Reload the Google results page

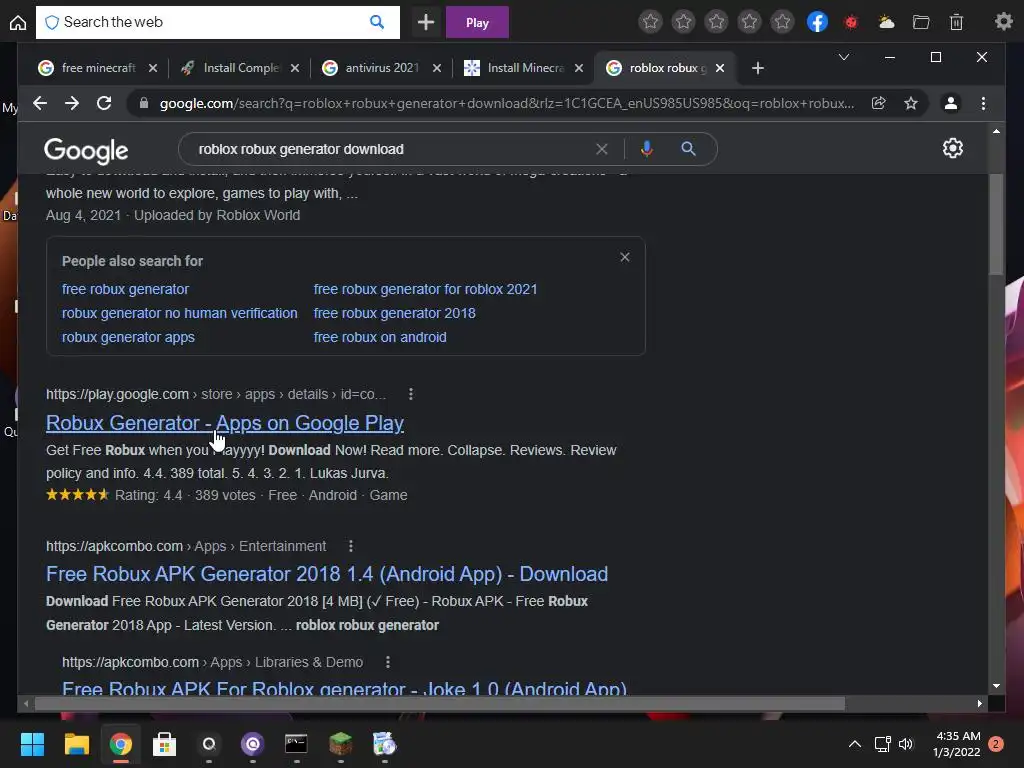[104, 103]
